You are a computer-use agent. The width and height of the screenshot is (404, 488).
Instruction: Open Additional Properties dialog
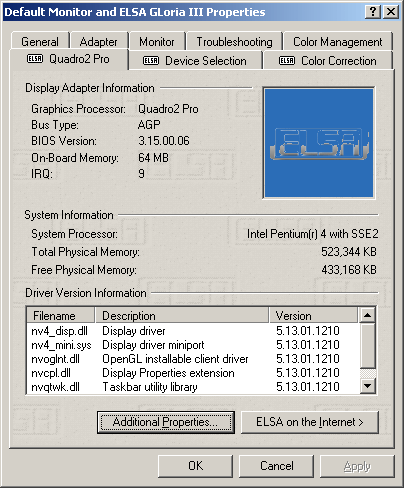tap(166, 422)
